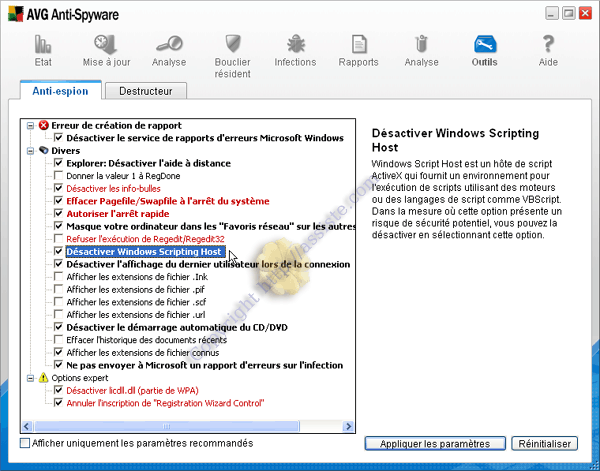Image resolution: width=600 pixels, height=471 pixels.
Task: Uncheck Désactiver les info-bulles
Action: click(58, 188)
